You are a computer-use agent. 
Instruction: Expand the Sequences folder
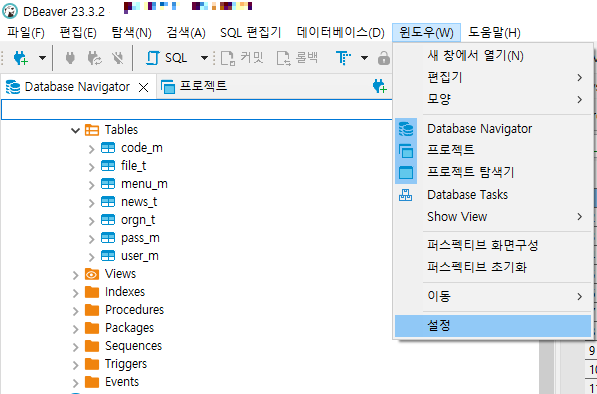pyautogui.click(x=75, y=347)
